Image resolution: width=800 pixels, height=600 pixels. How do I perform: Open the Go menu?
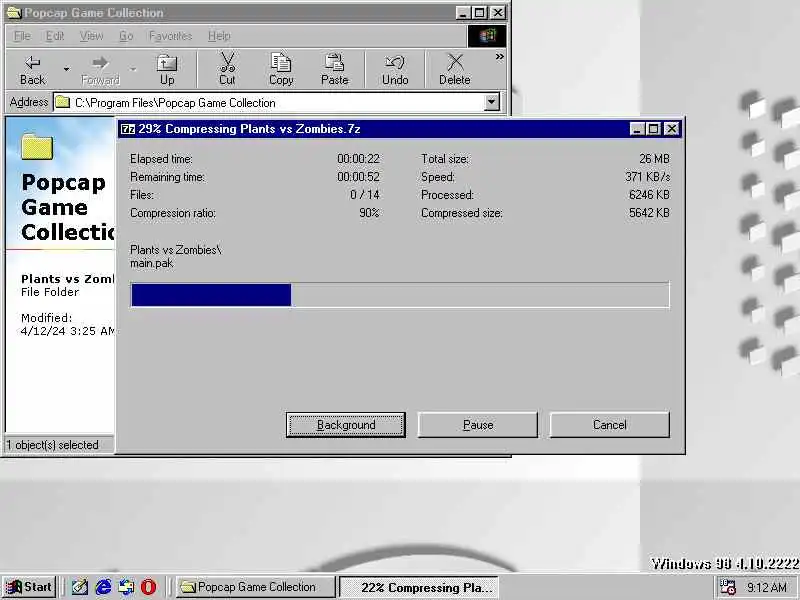[x=126, y=36]
